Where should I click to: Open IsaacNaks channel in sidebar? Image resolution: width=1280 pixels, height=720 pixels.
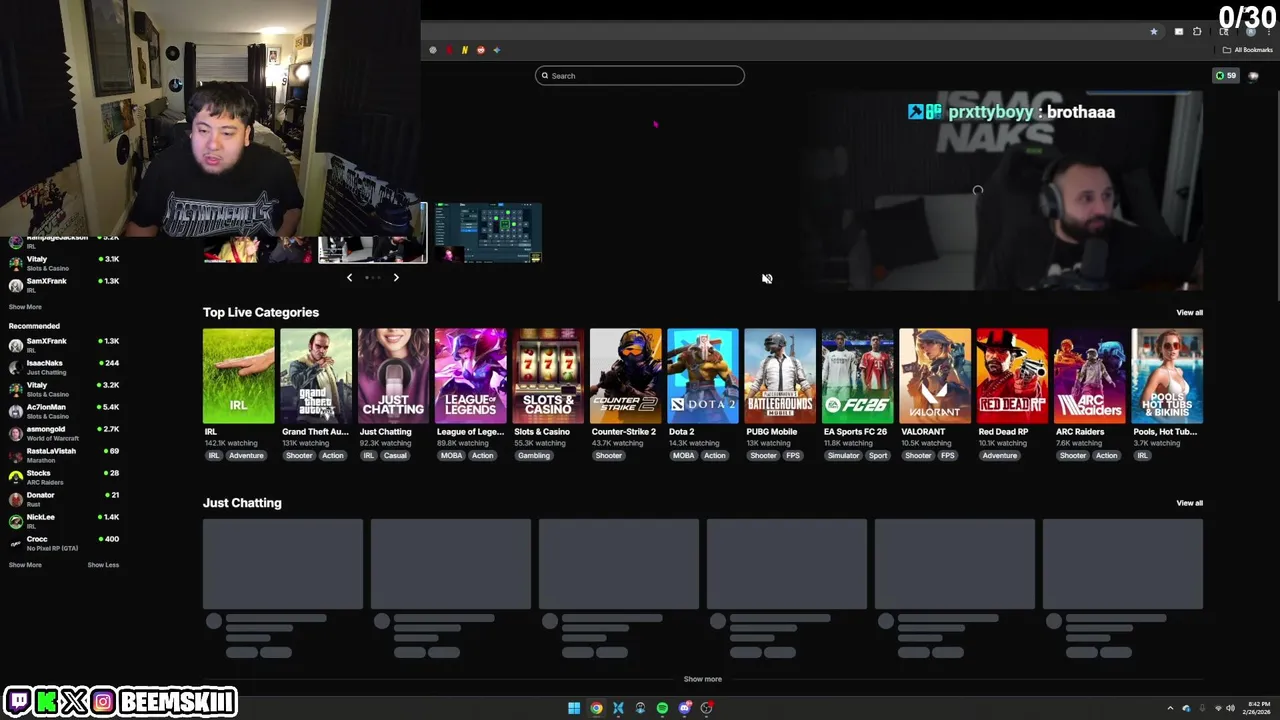64,367
